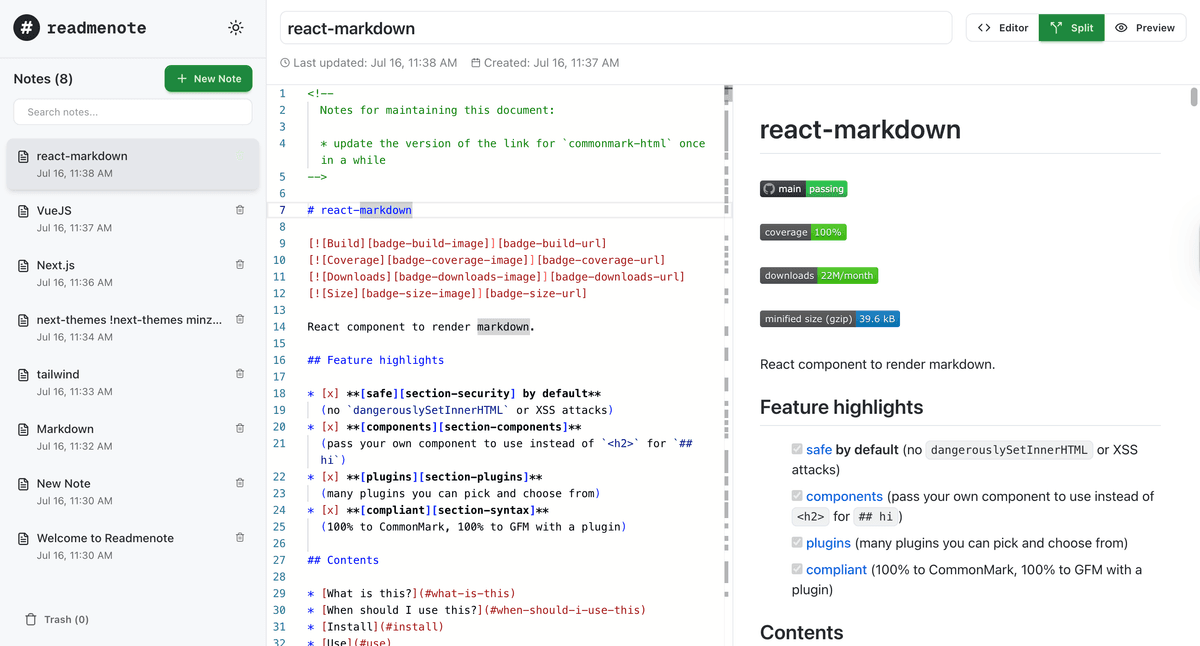Click the code brackets icon on the Editor button
The width and height of the screenshot is (1200, 646).
[984, 27]
